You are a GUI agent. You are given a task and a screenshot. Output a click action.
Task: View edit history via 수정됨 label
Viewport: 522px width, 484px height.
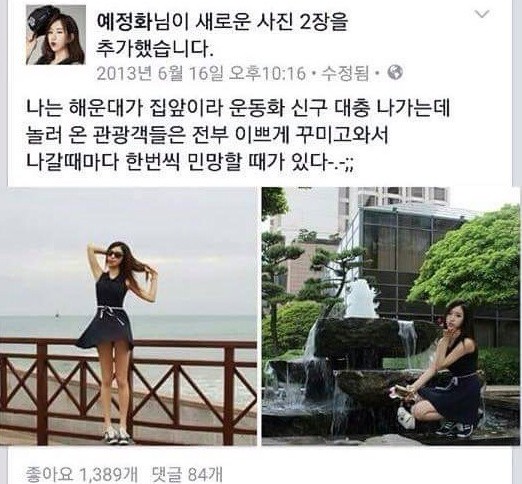coord(345,73)
